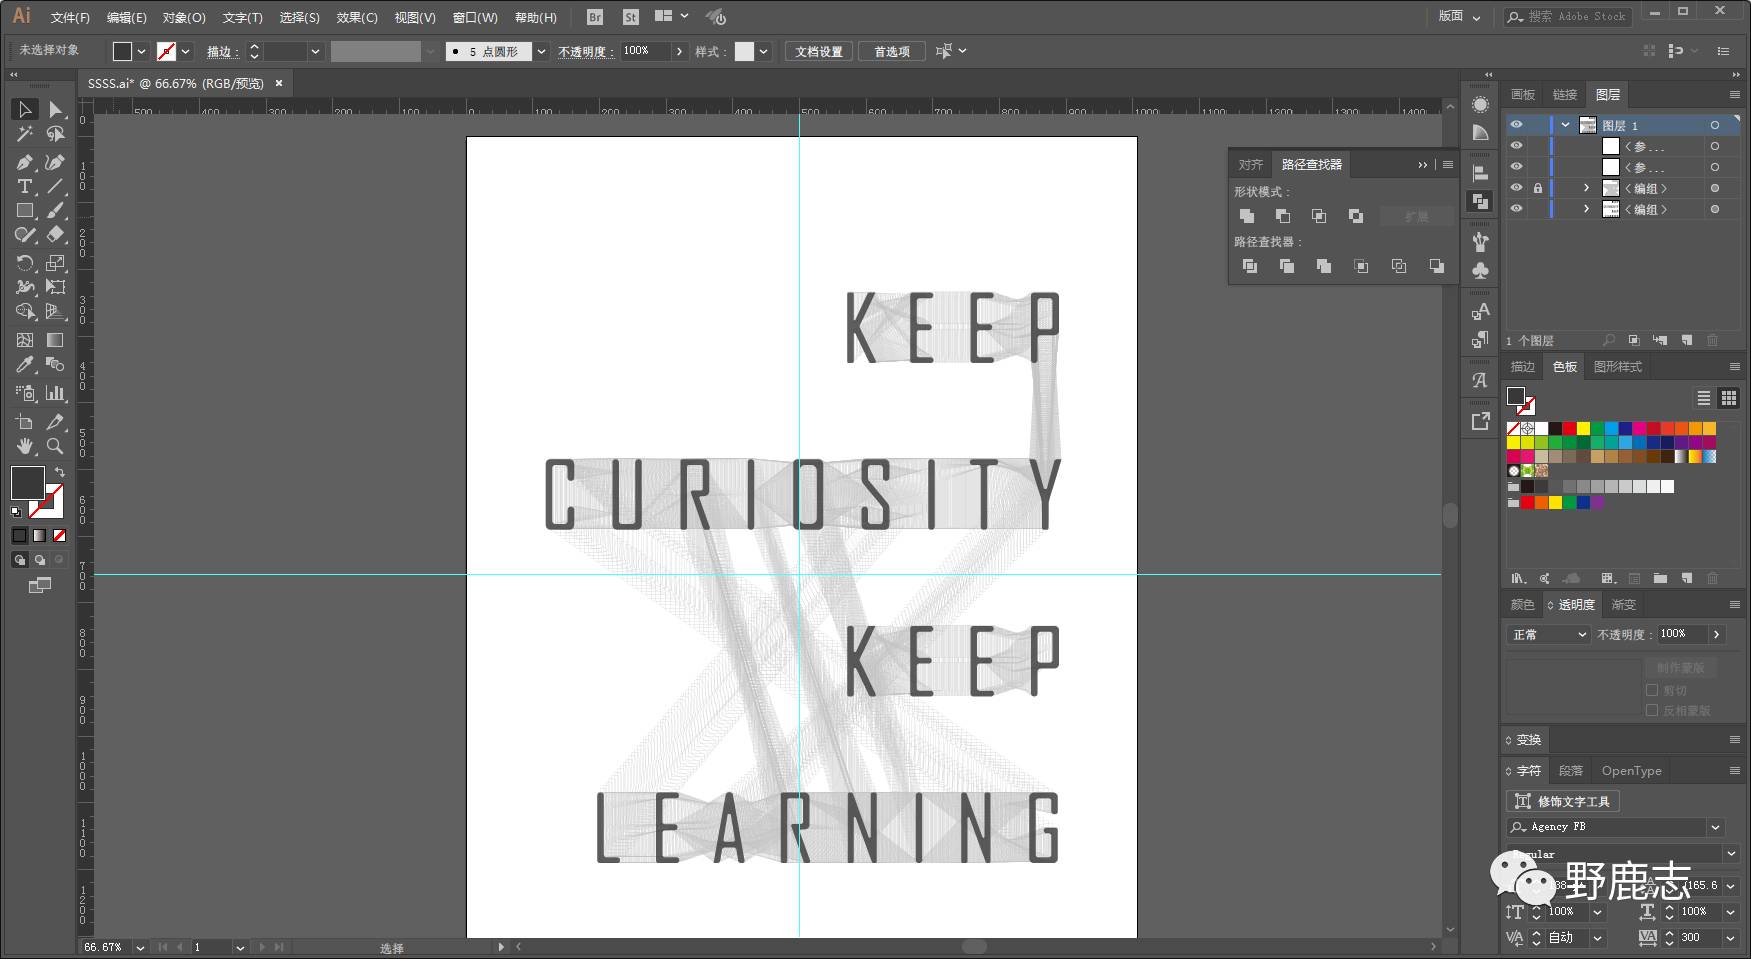Unlock the locked 编组 sublayer

pyautogui.click(x=1537, y=188)
